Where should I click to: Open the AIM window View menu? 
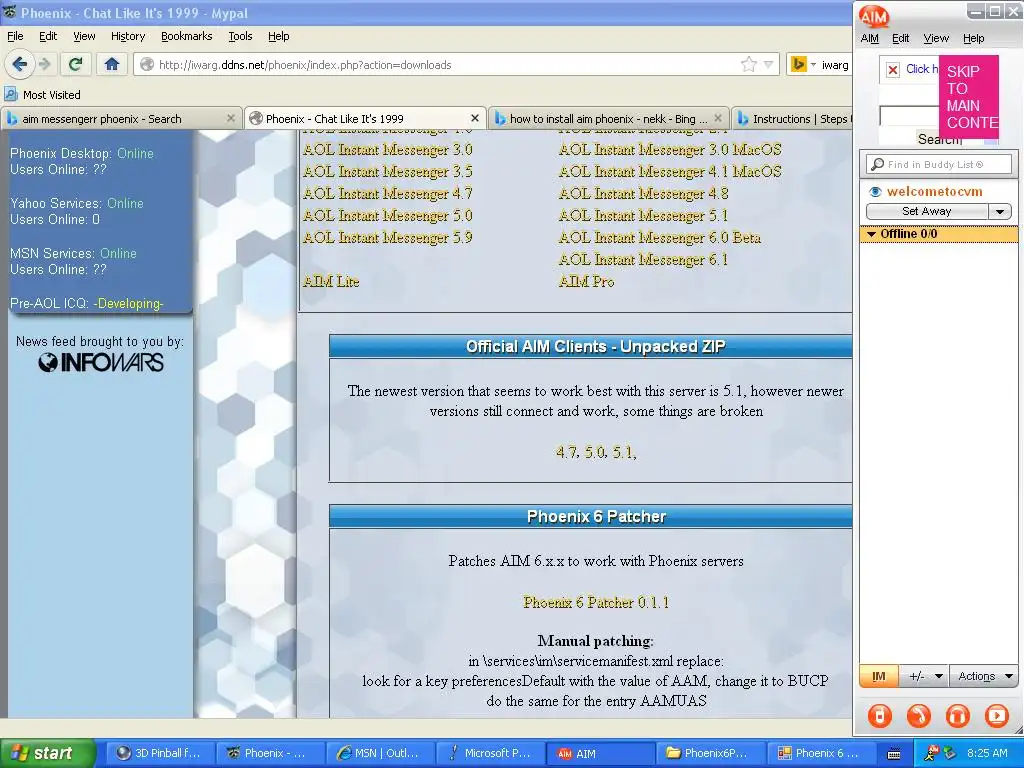click(935, 38)
